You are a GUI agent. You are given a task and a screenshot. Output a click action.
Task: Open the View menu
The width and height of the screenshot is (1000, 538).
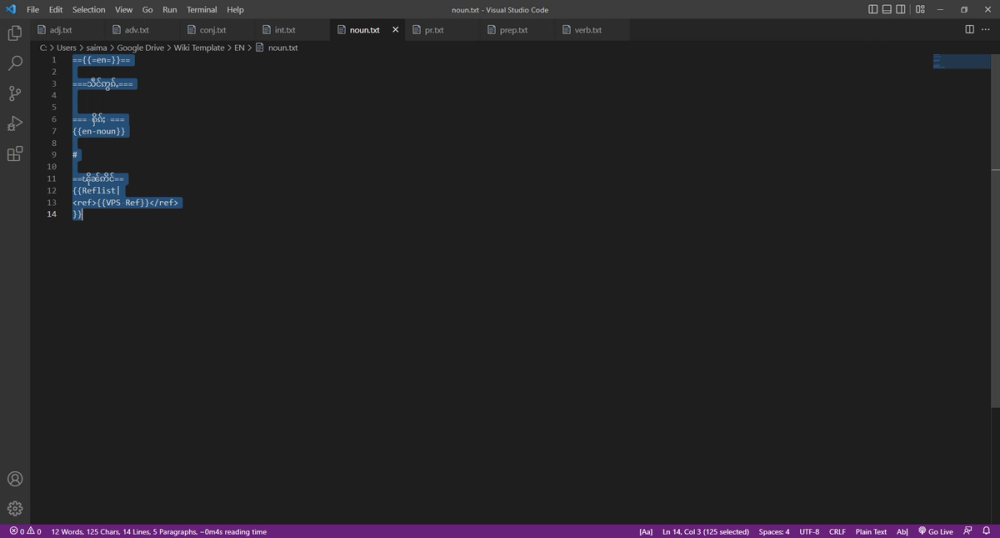[x=124, y=10]
